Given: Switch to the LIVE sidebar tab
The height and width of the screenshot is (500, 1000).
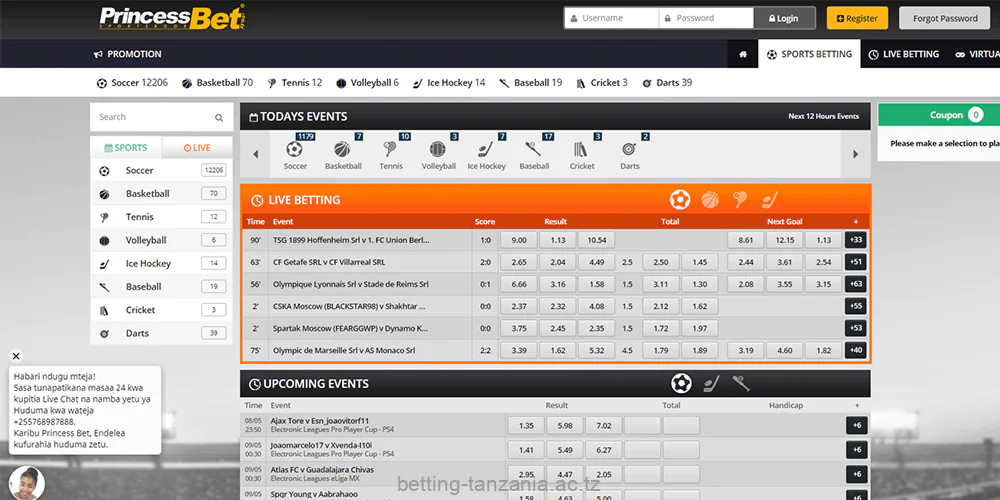Looking at the screenshot, I should pyautogui.click(x=197, y=148).
